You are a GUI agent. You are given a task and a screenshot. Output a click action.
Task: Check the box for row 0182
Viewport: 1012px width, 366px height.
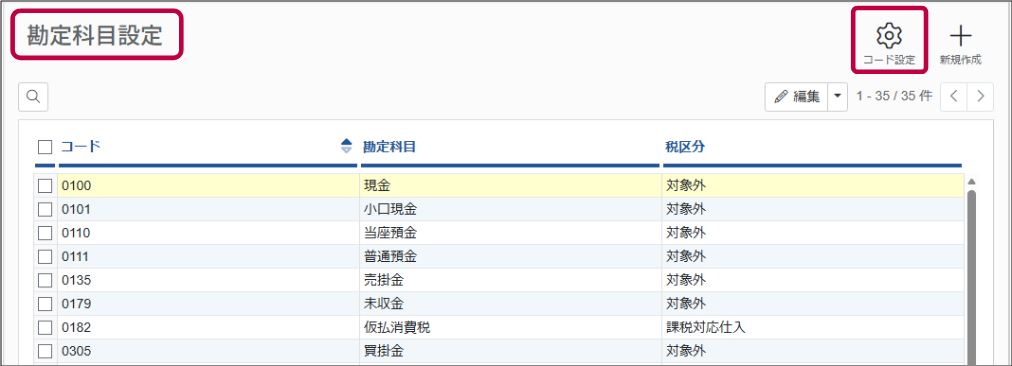45,327
